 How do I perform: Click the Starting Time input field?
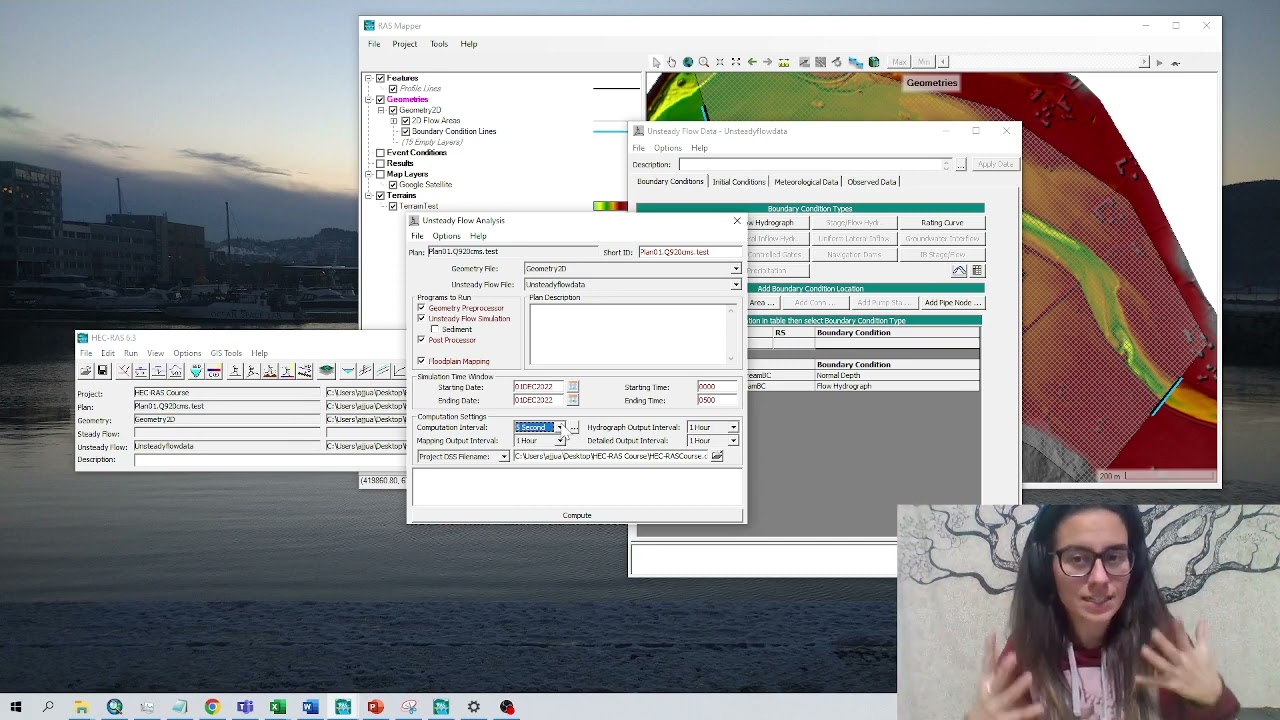pyautogui.click(x=718, y=387)
